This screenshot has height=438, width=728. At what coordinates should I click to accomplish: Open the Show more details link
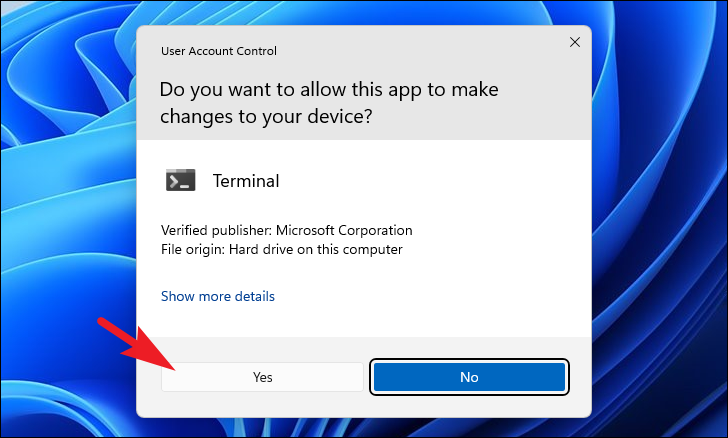pyautogui.click(x=218, y=296)
